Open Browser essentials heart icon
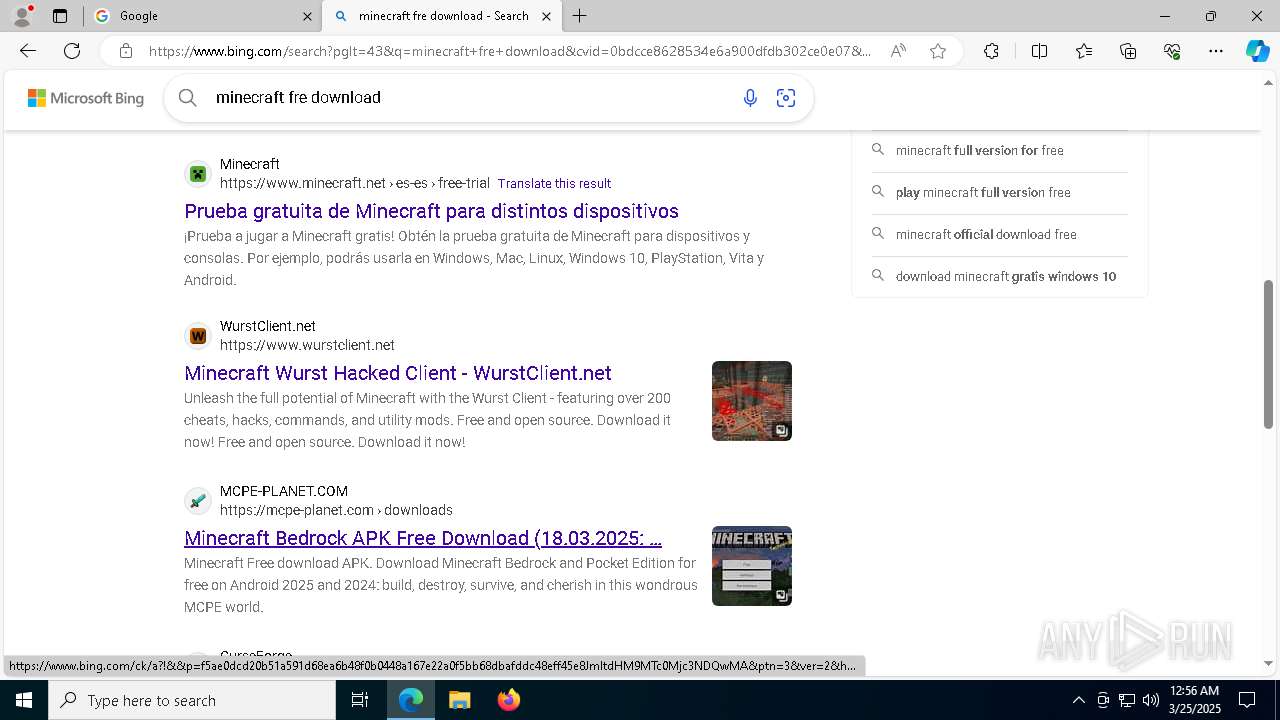 (x=1172, y=51)
